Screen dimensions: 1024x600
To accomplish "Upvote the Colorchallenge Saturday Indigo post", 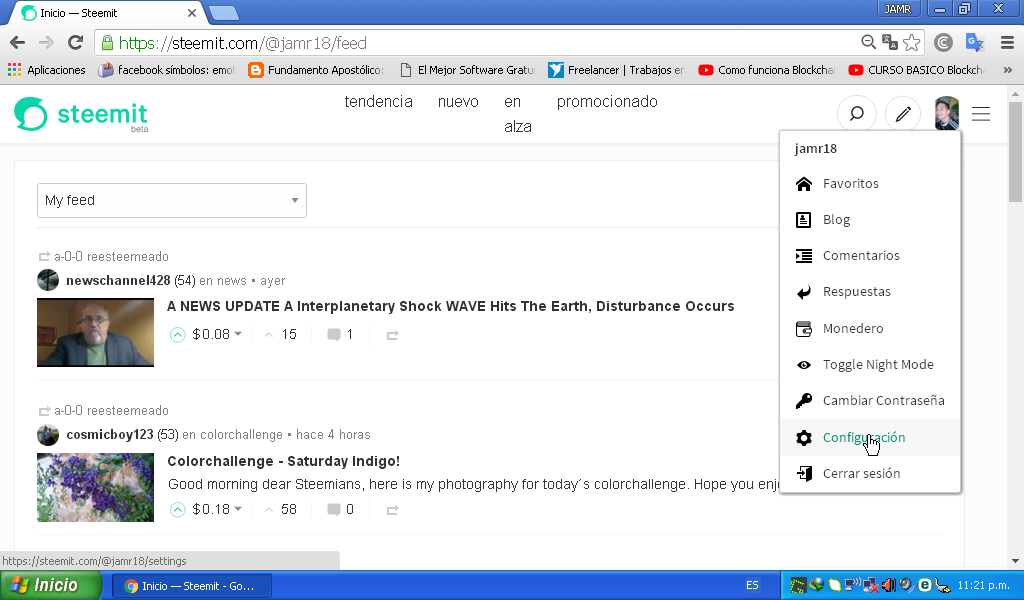I will tap(178, 510).
